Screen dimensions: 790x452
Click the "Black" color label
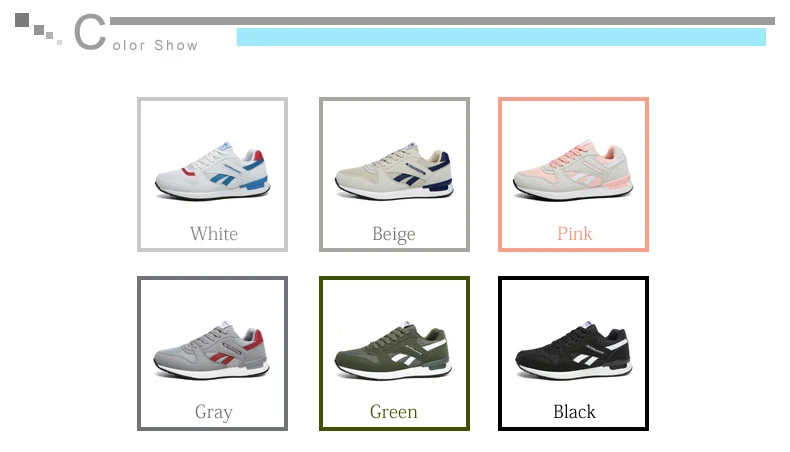(574, 412)
